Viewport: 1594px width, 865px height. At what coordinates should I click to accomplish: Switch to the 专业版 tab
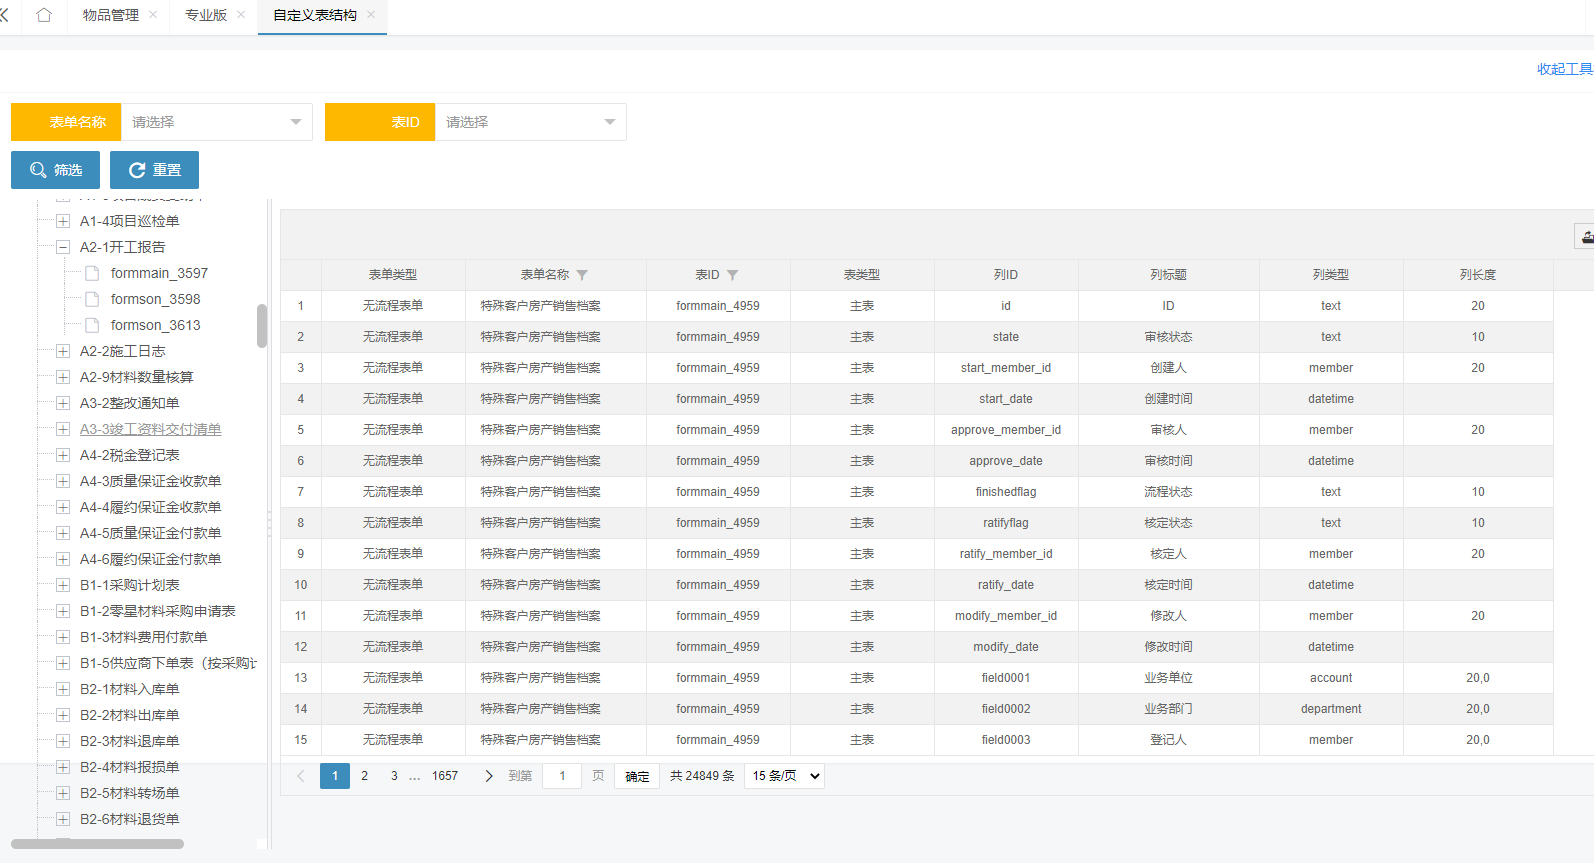(206, 15)
